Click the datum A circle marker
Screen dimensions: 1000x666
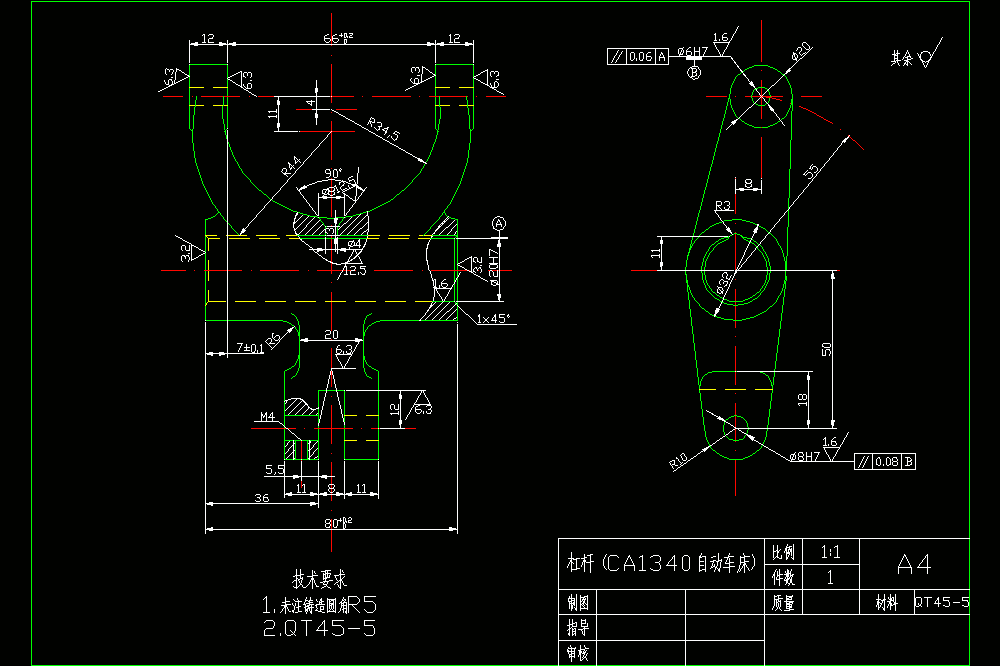tap(499, 223)
